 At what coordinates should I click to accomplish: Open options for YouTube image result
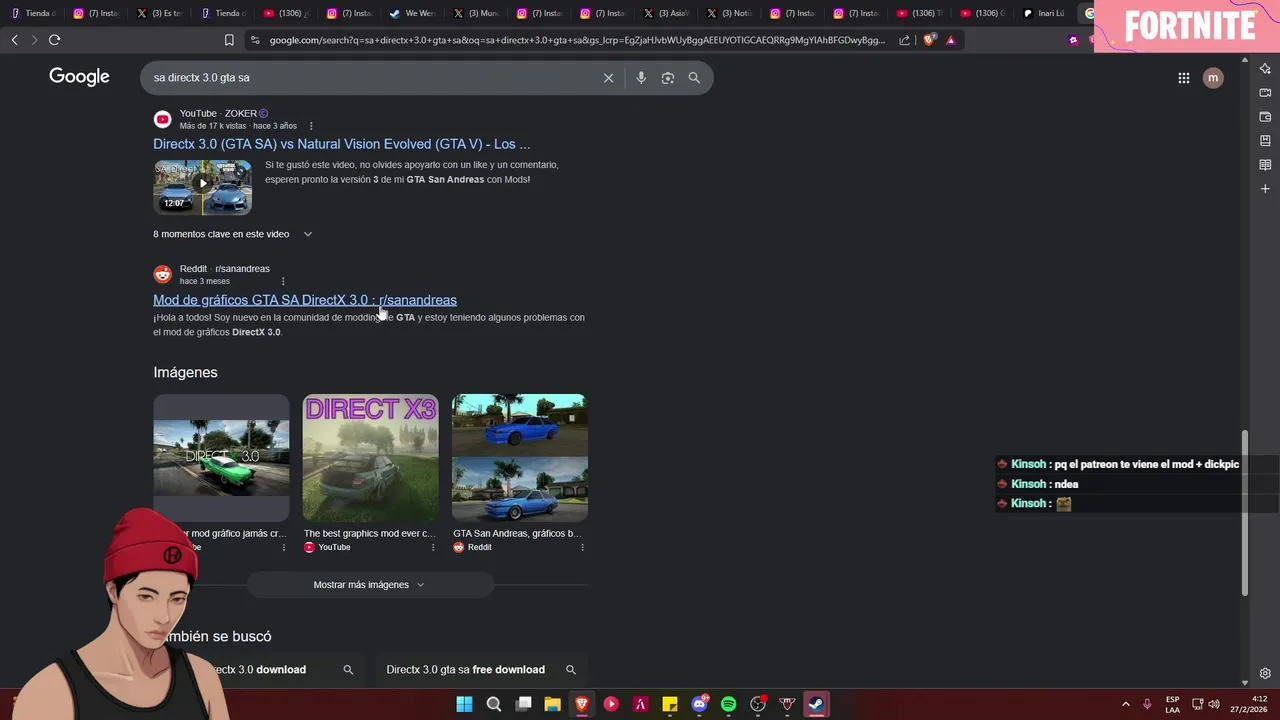[x=433, y=547]
